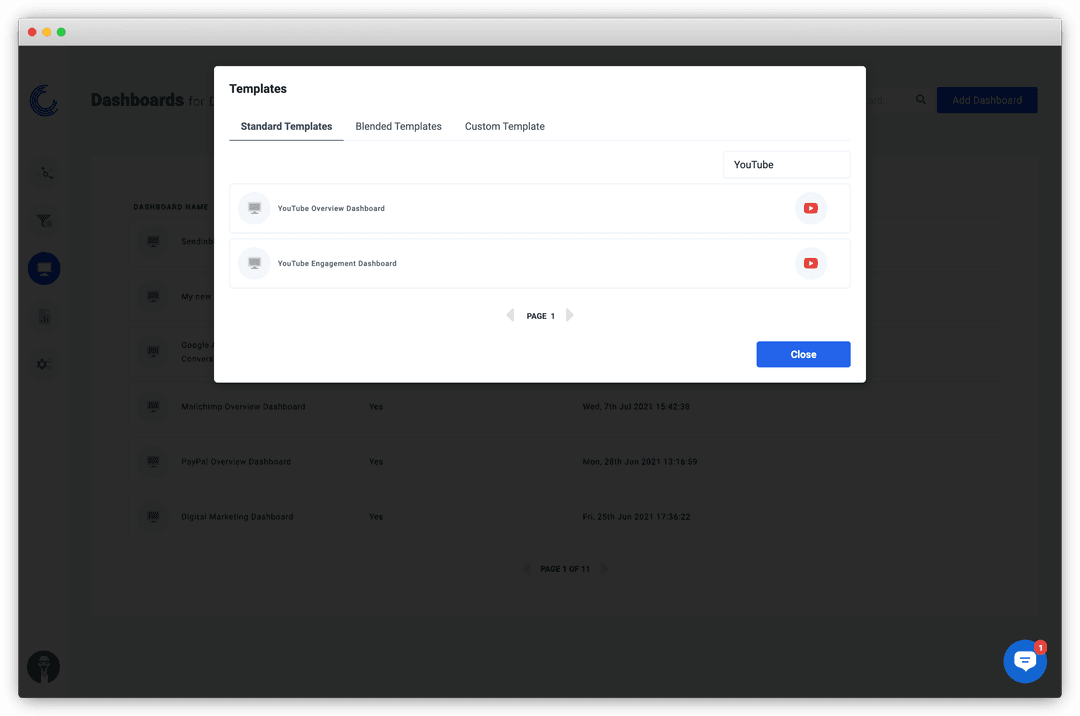The width and height of the screenshot is (1080, 716).
Task: Click monitor icon beside YouTube Overview Dashboard
Action: tap(254, 208)
